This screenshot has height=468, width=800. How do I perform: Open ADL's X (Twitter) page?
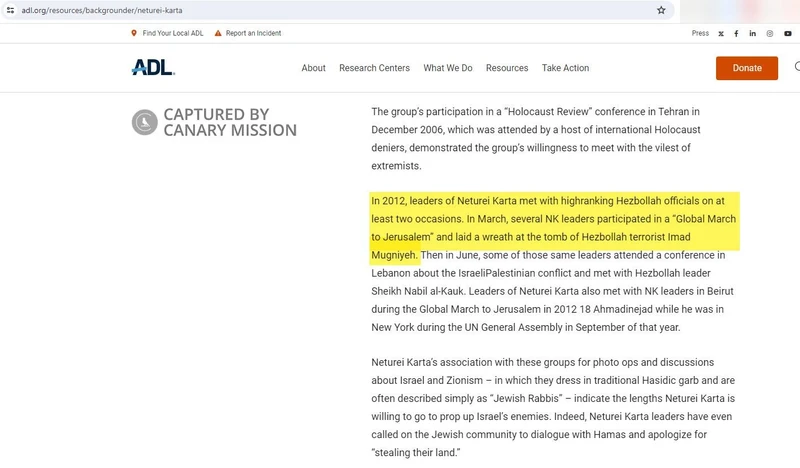[721, 33]
